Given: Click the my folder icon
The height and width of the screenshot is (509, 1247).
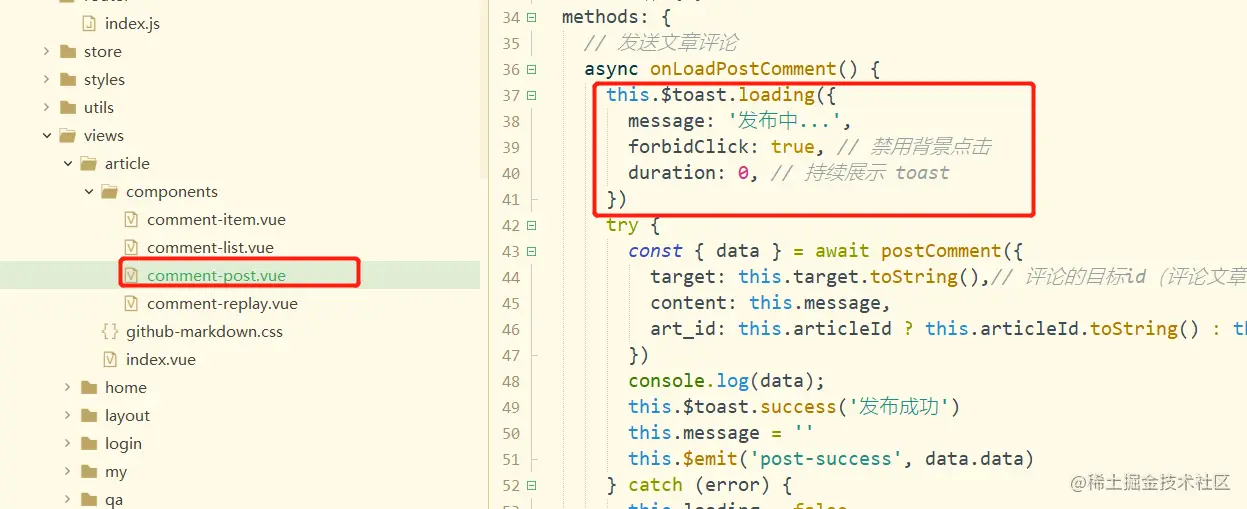Looking at the screenshot, I should pyautogui.click(x=89, y=472).
